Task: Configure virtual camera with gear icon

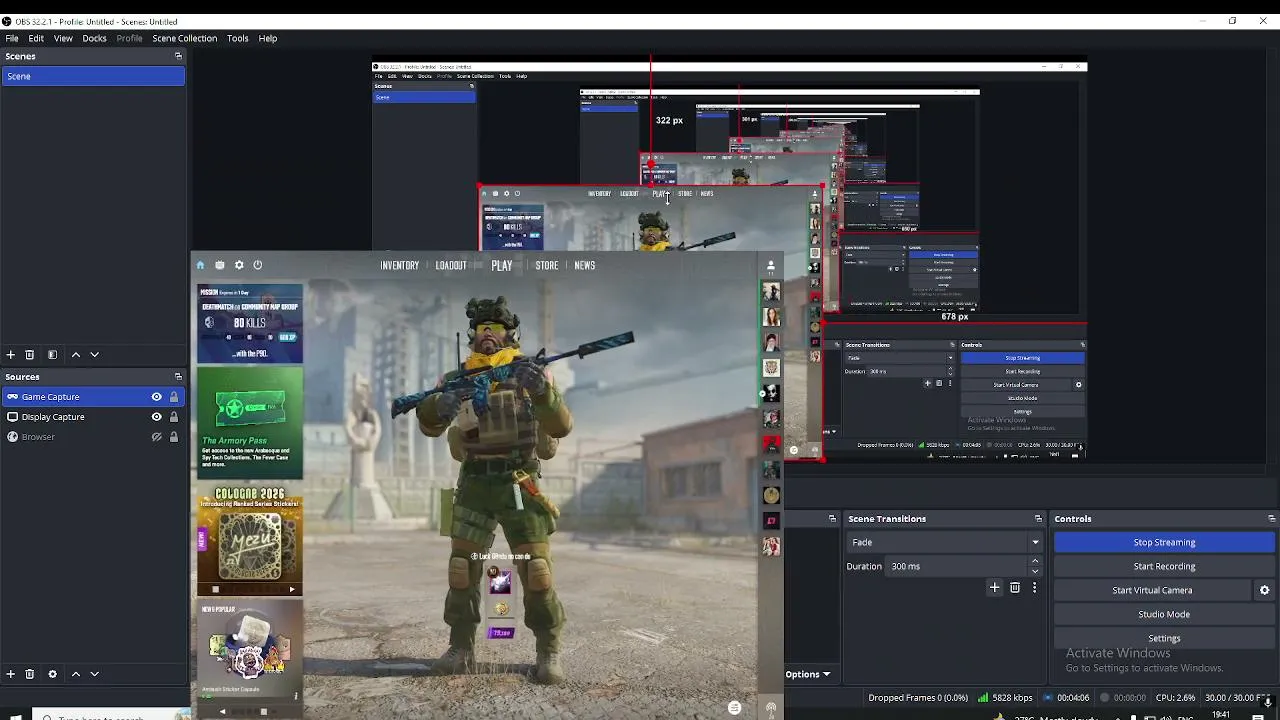Action: click(1264, 590)
